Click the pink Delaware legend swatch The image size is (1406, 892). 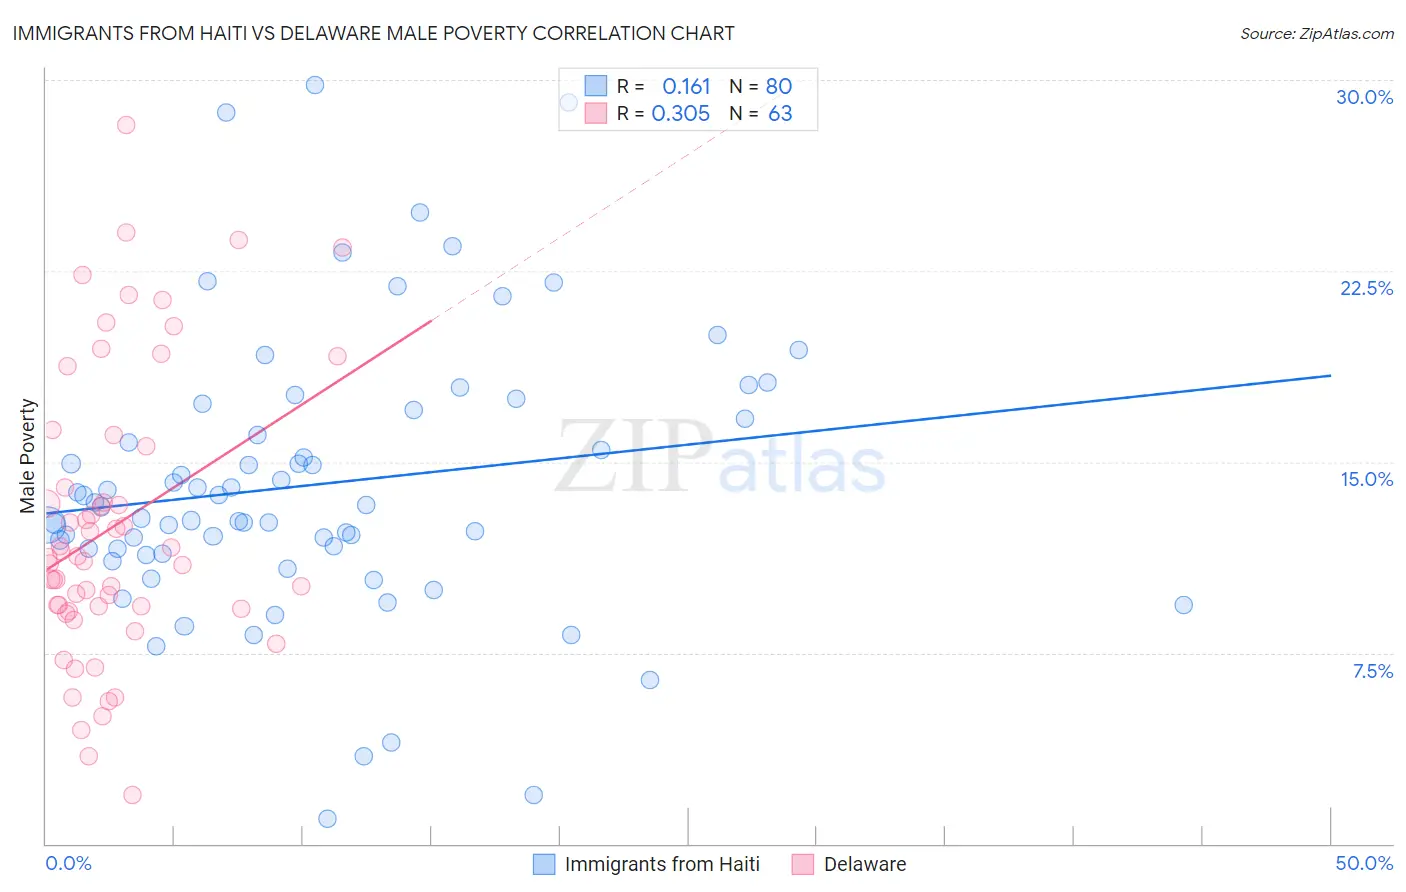802,864
